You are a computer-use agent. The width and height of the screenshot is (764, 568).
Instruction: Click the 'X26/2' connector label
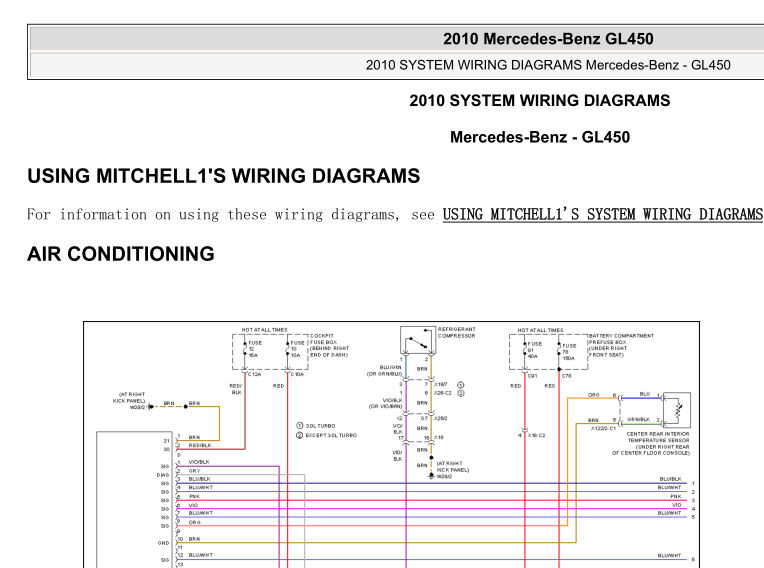point(440,418)
